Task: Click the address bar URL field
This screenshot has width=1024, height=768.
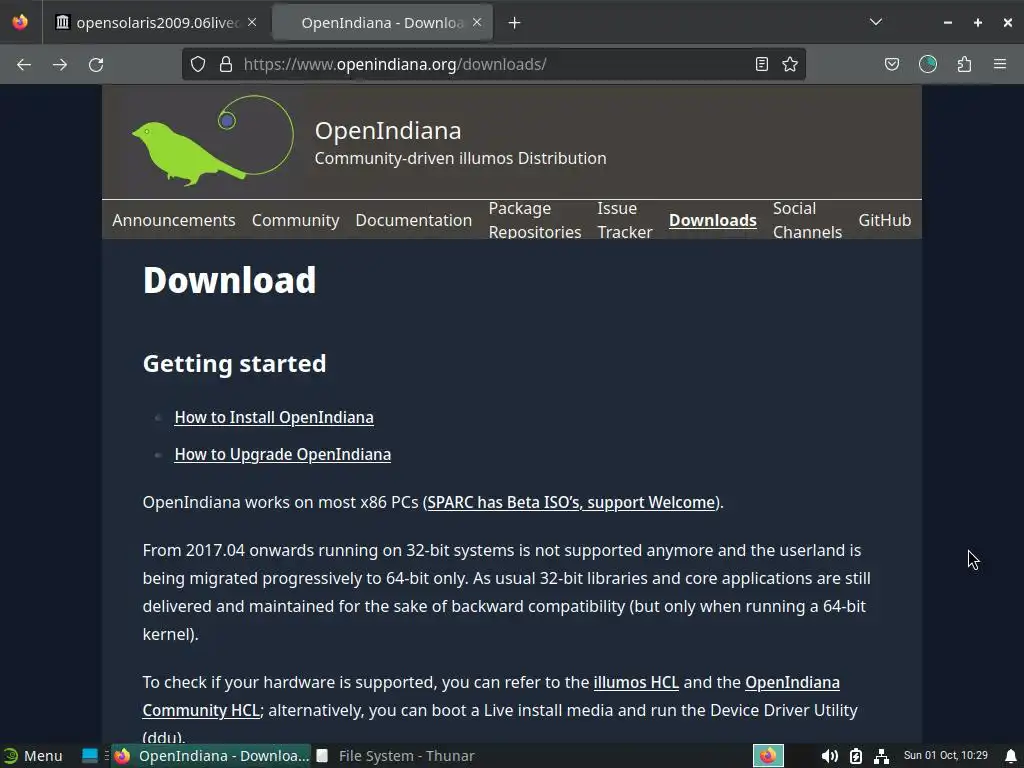Action: [493, 64]
